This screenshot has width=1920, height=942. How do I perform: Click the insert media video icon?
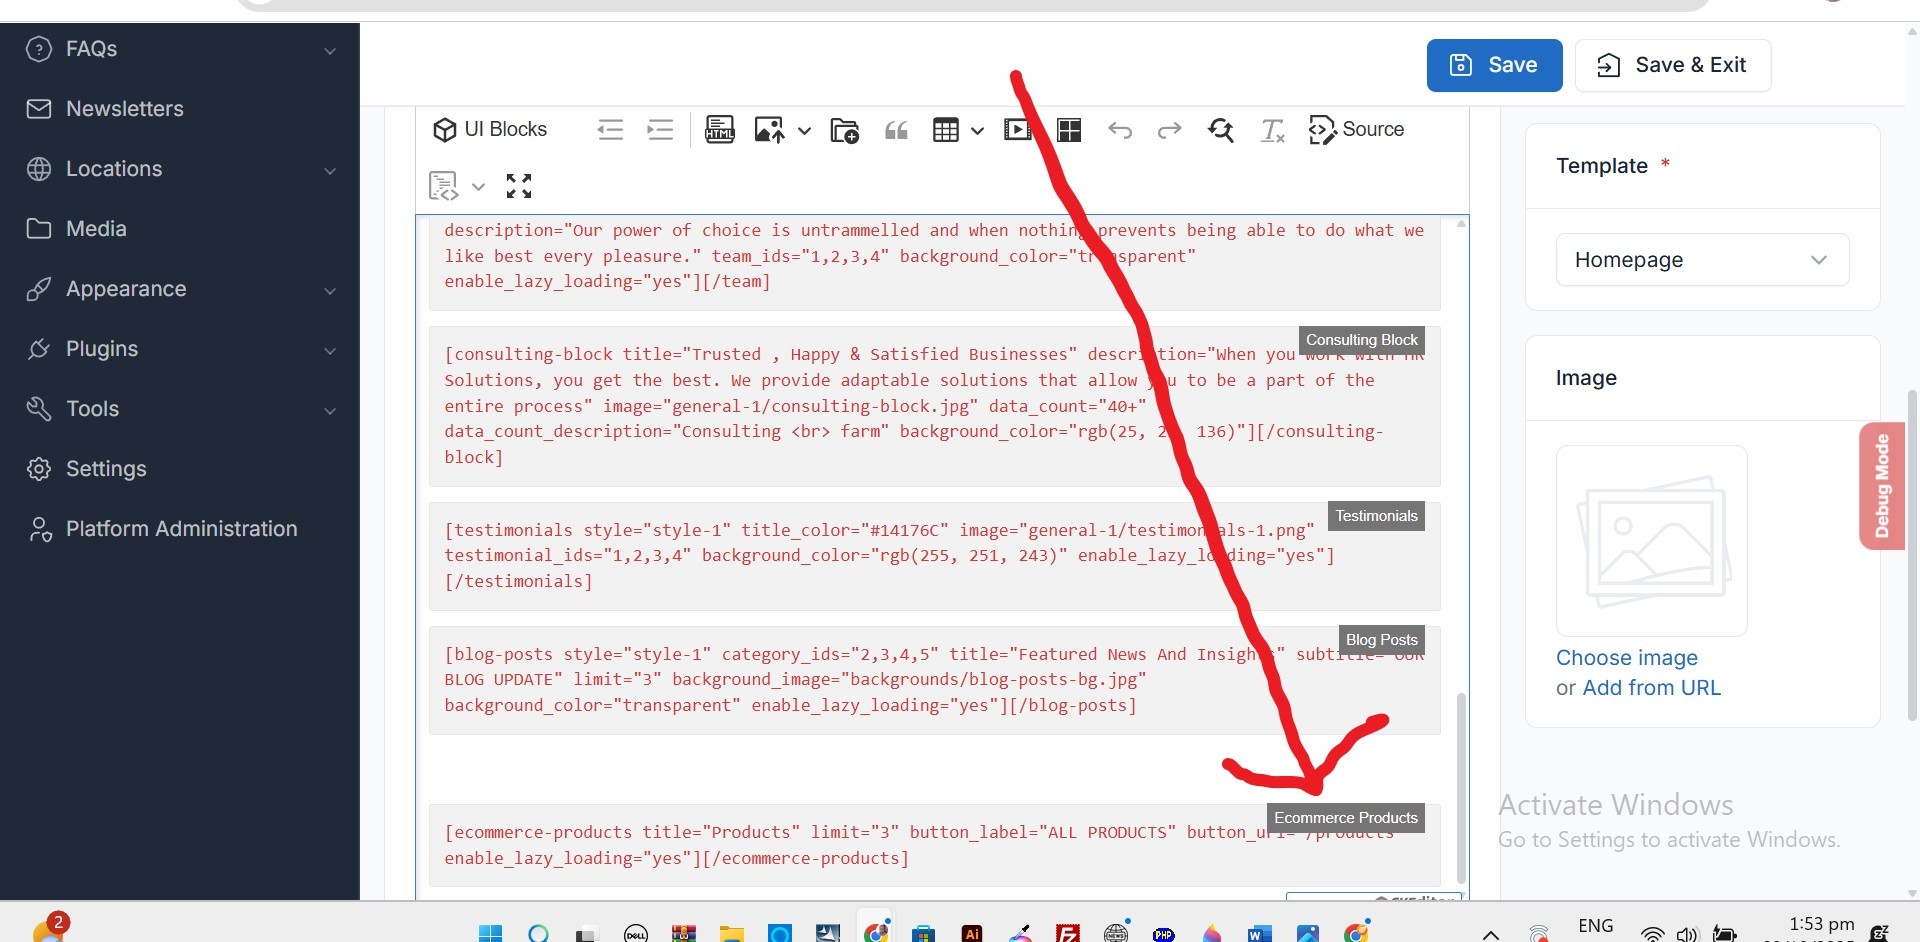click(1017, 130)
